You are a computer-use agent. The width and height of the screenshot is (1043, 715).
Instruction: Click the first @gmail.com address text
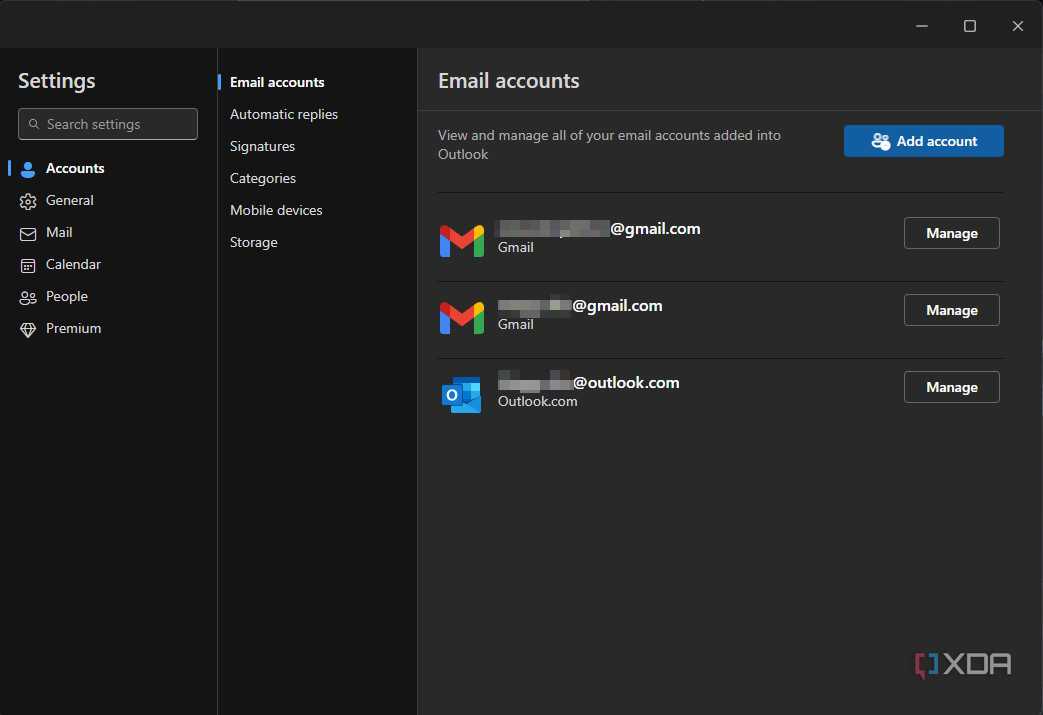click(x=599, y=229)
